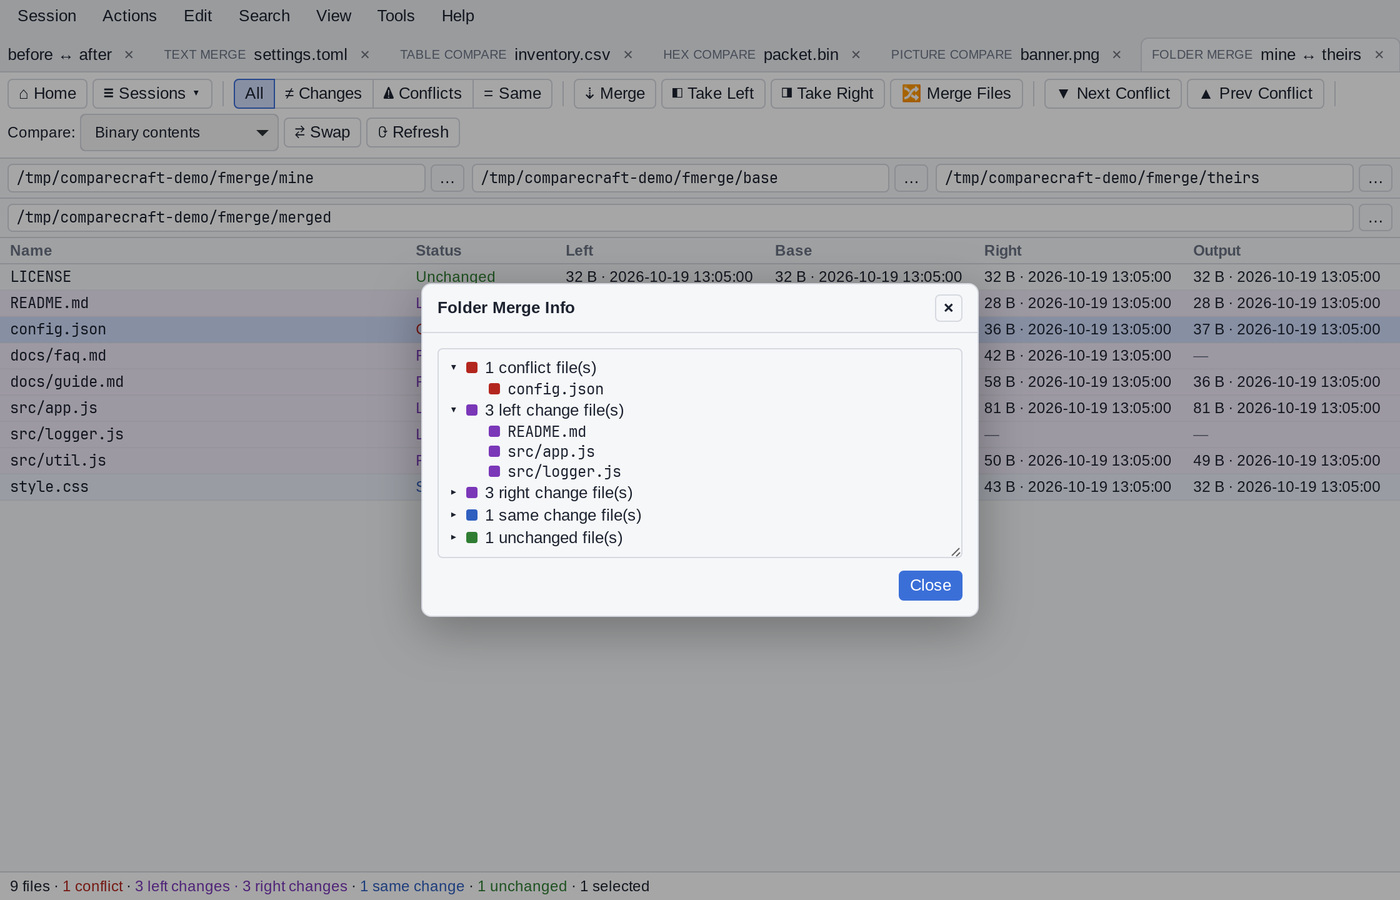Image resolution: width=1400 pixels, height=900 pixels.
Task: Toggle the Conflicts filter
Action: [423, 93]
